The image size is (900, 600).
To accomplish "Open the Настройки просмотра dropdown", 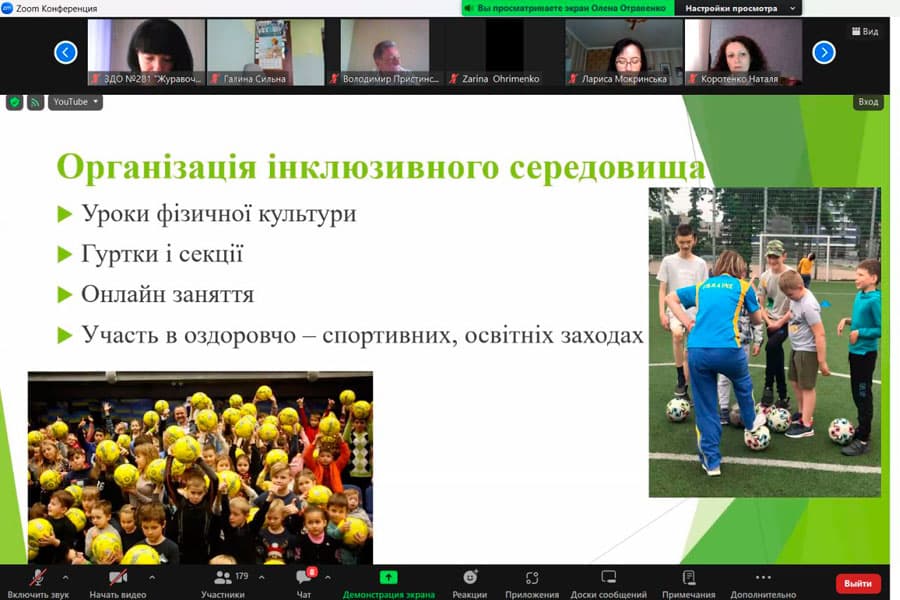I will pyautogui.click(x=742, y=8).
